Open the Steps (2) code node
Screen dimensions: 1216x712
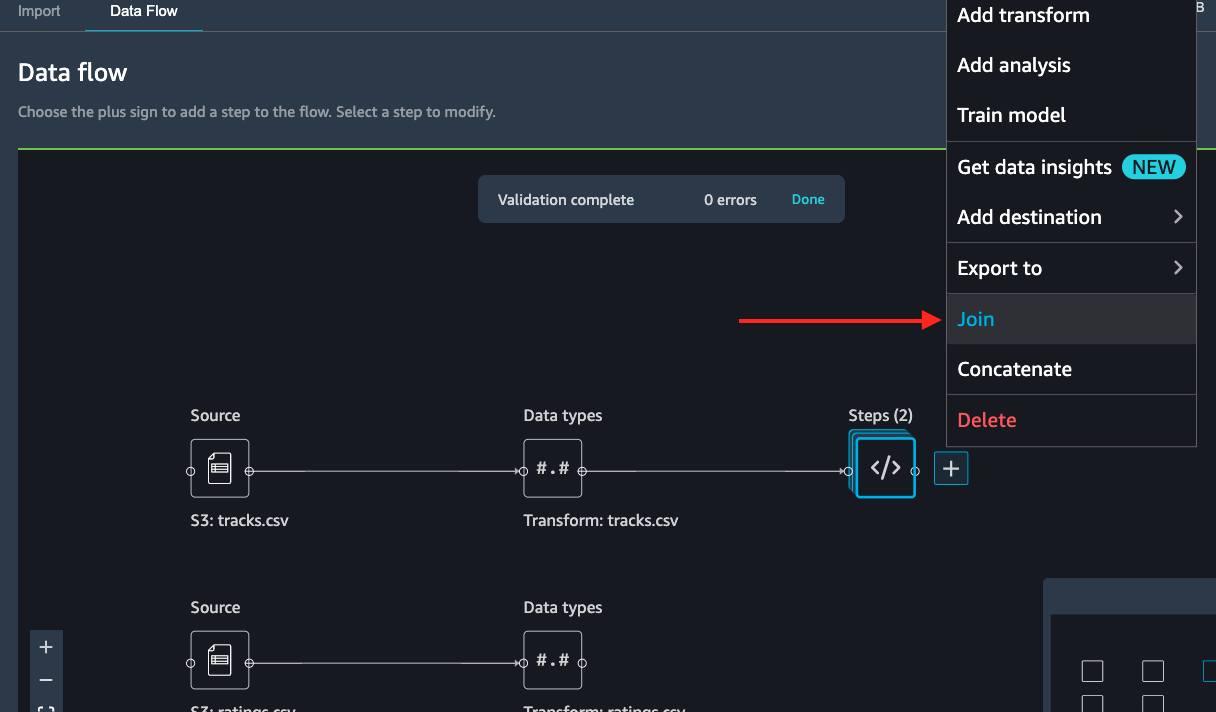coord(885,467)
